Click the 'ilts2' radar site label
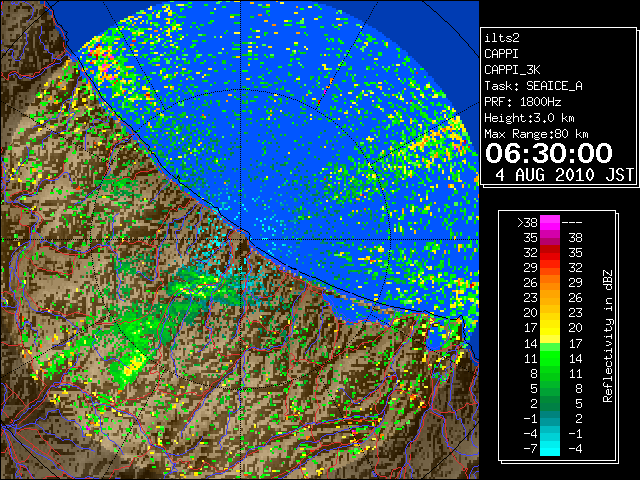 coord(502,38)
